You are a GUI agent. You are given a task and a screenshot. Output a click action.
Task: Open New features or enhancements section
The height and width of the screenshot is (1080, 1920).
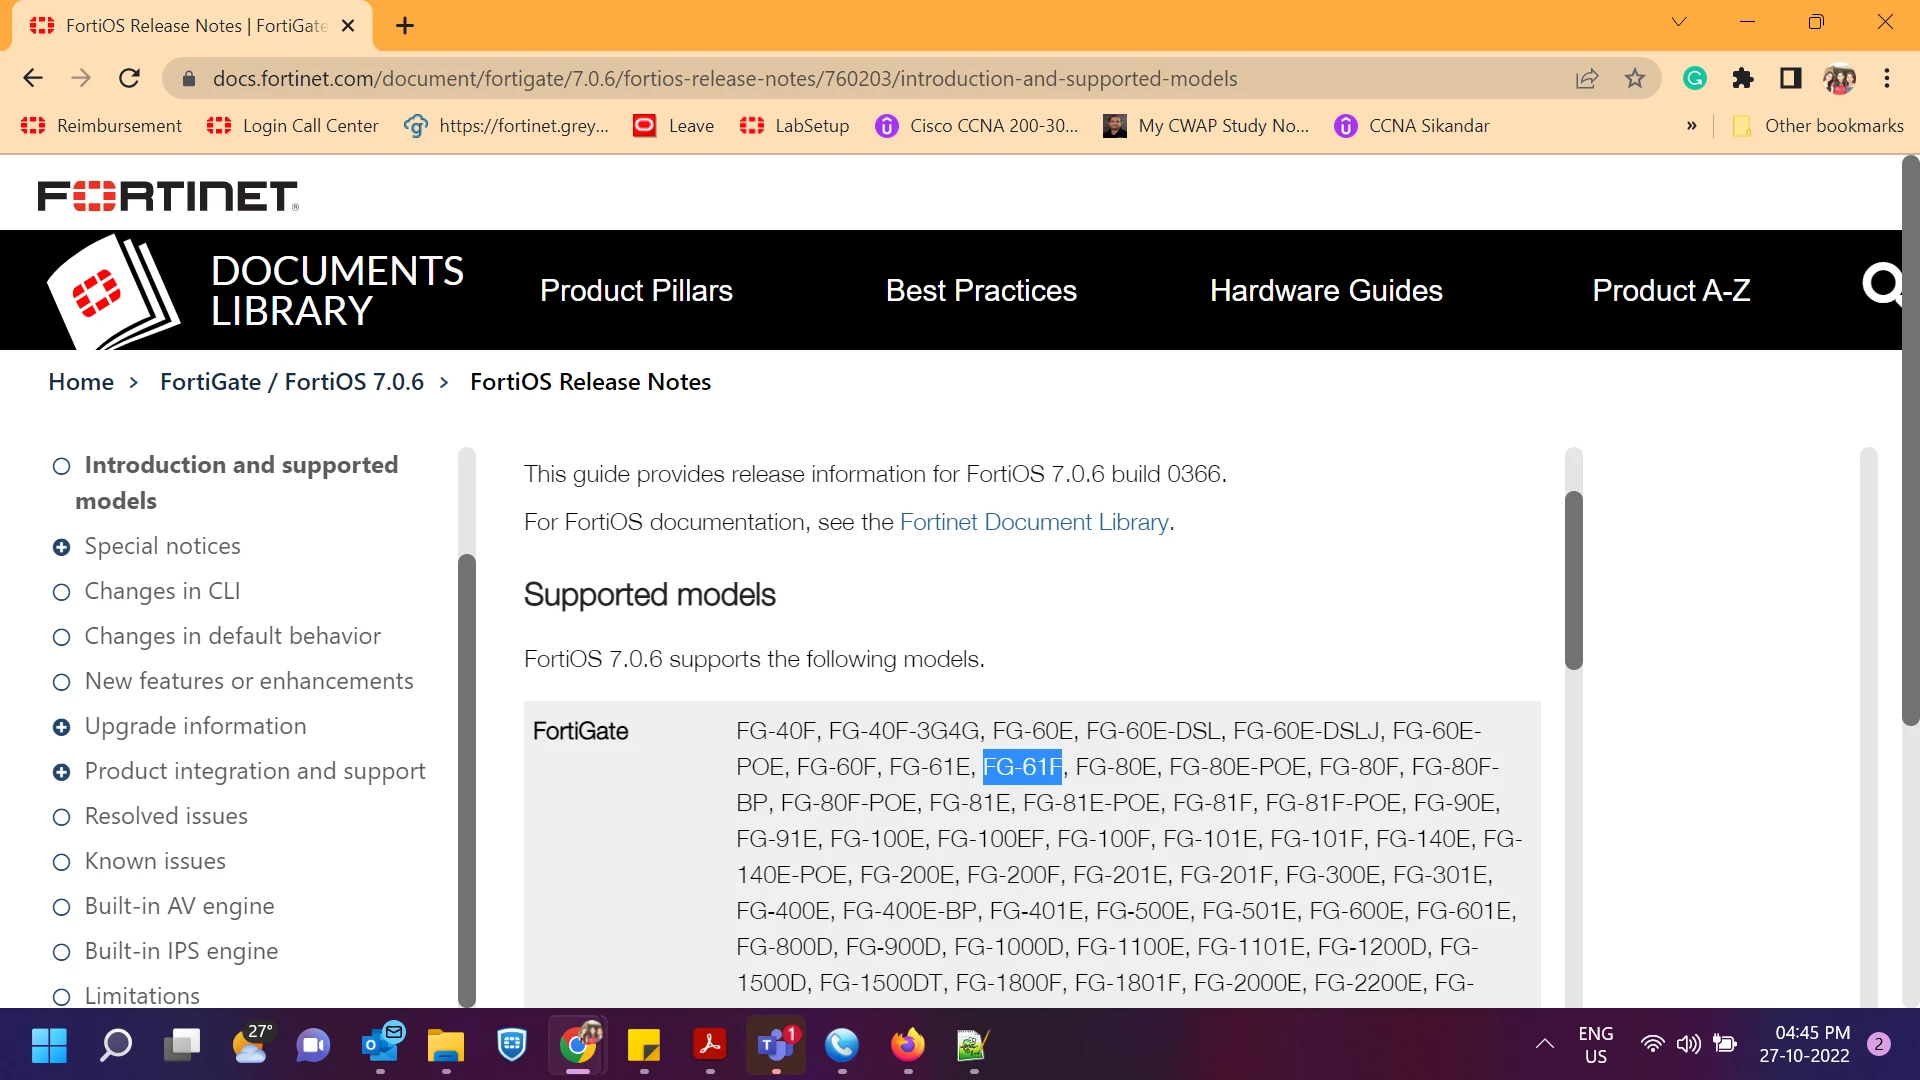[x=249, y=681]
